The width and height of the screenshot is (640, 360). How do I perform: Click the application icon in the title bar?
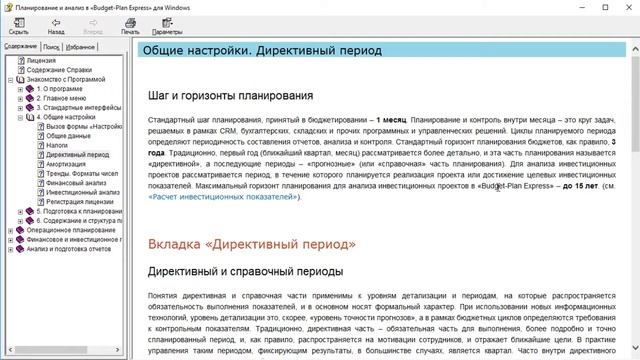pyautogui.click(x=8, y=7)
